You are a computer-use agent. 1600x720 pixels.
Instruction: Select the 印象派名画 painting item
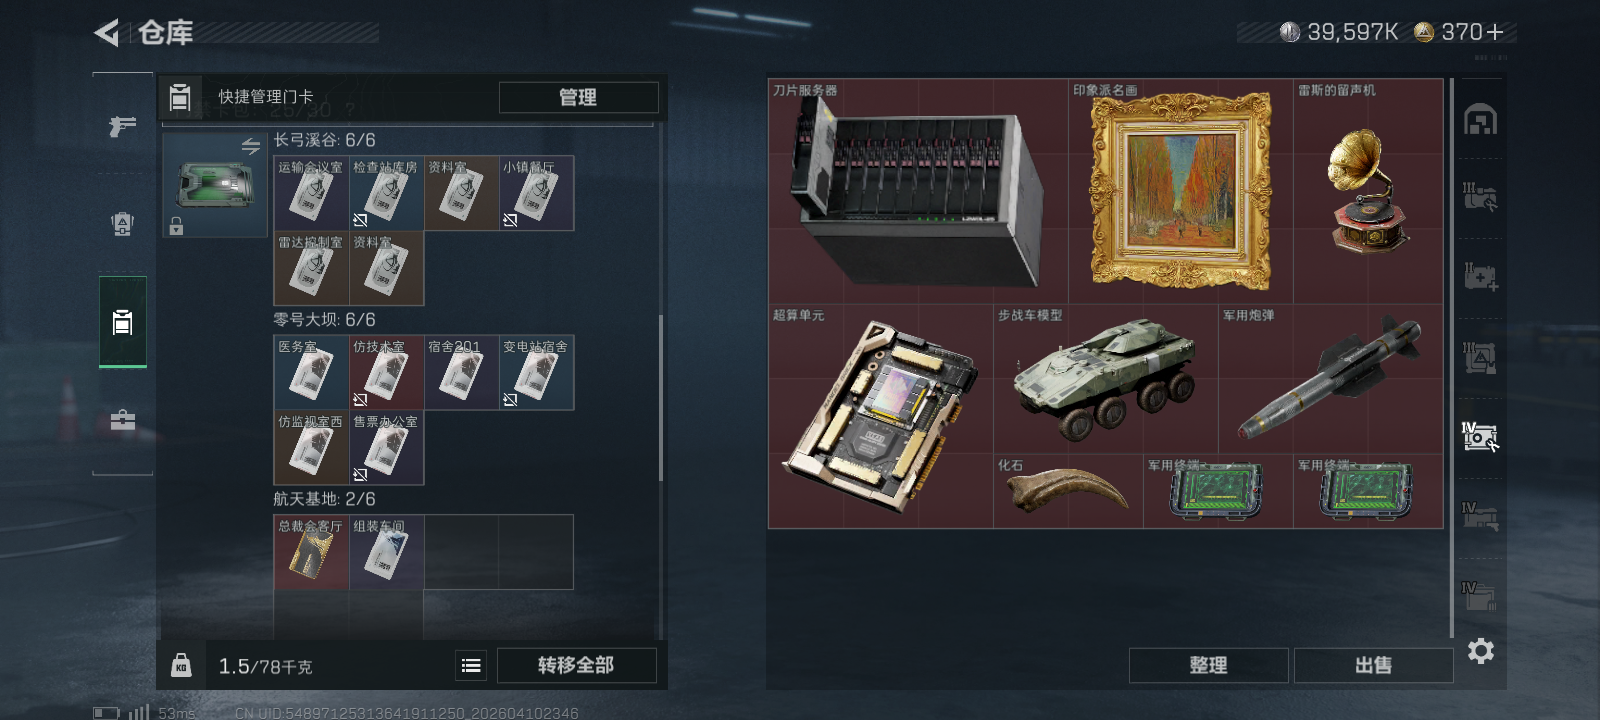[x=1181, y=192]
